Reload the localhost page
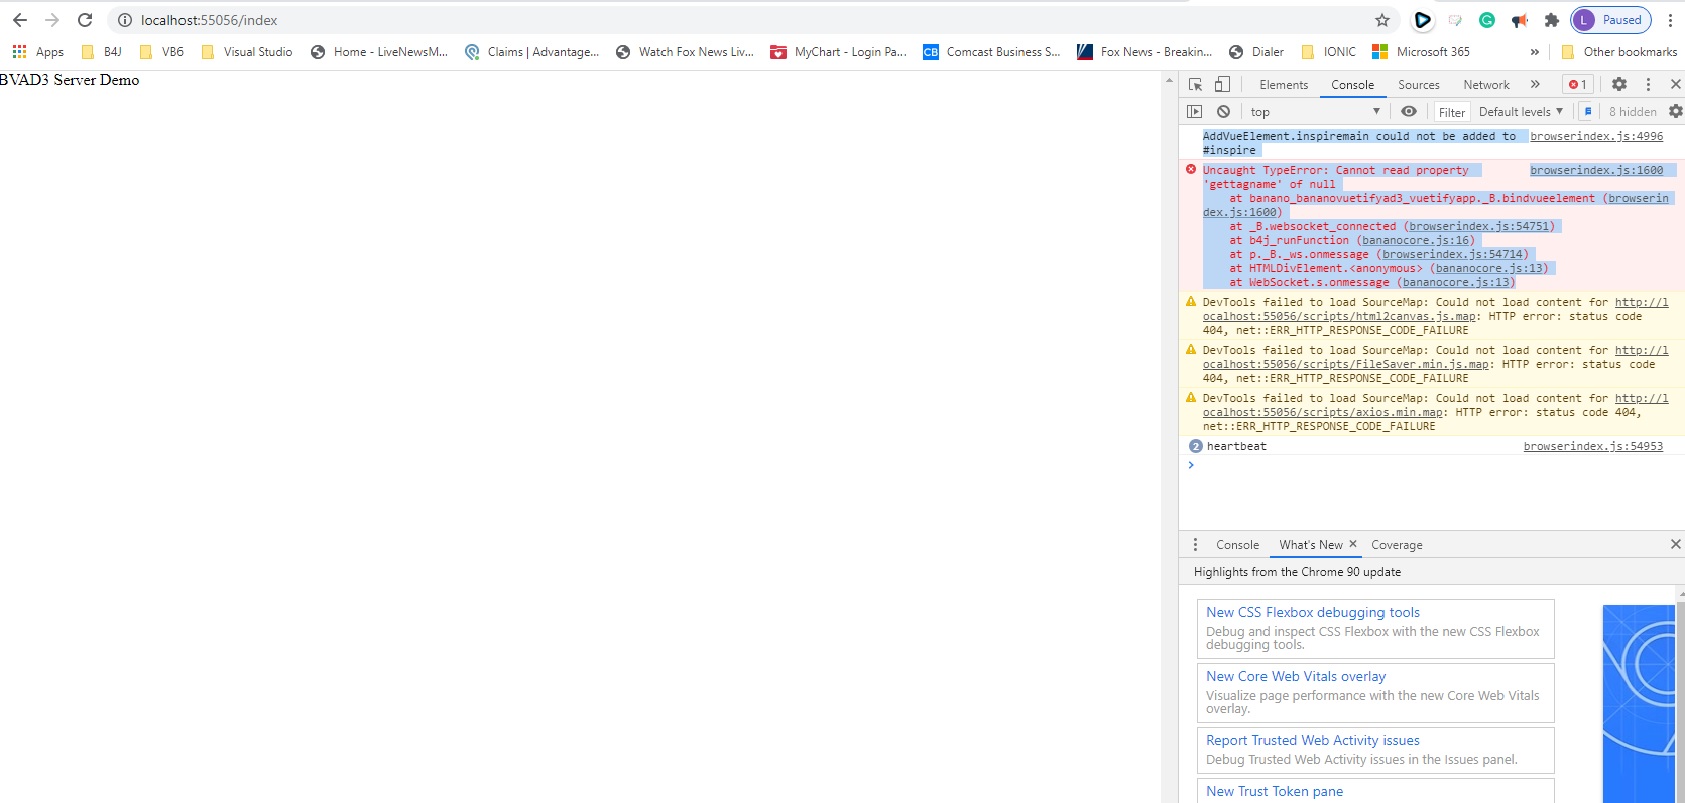The width and height of the screenshot is (1685, 803). click(x=85, y=20)
